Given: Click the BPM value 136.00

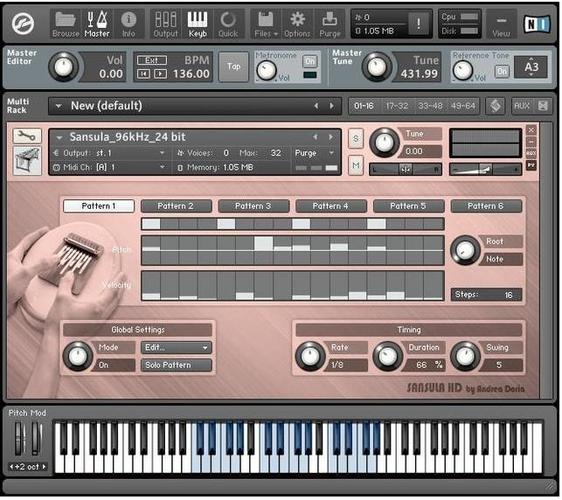Looking at the screenshot, I should coord(191,74).
